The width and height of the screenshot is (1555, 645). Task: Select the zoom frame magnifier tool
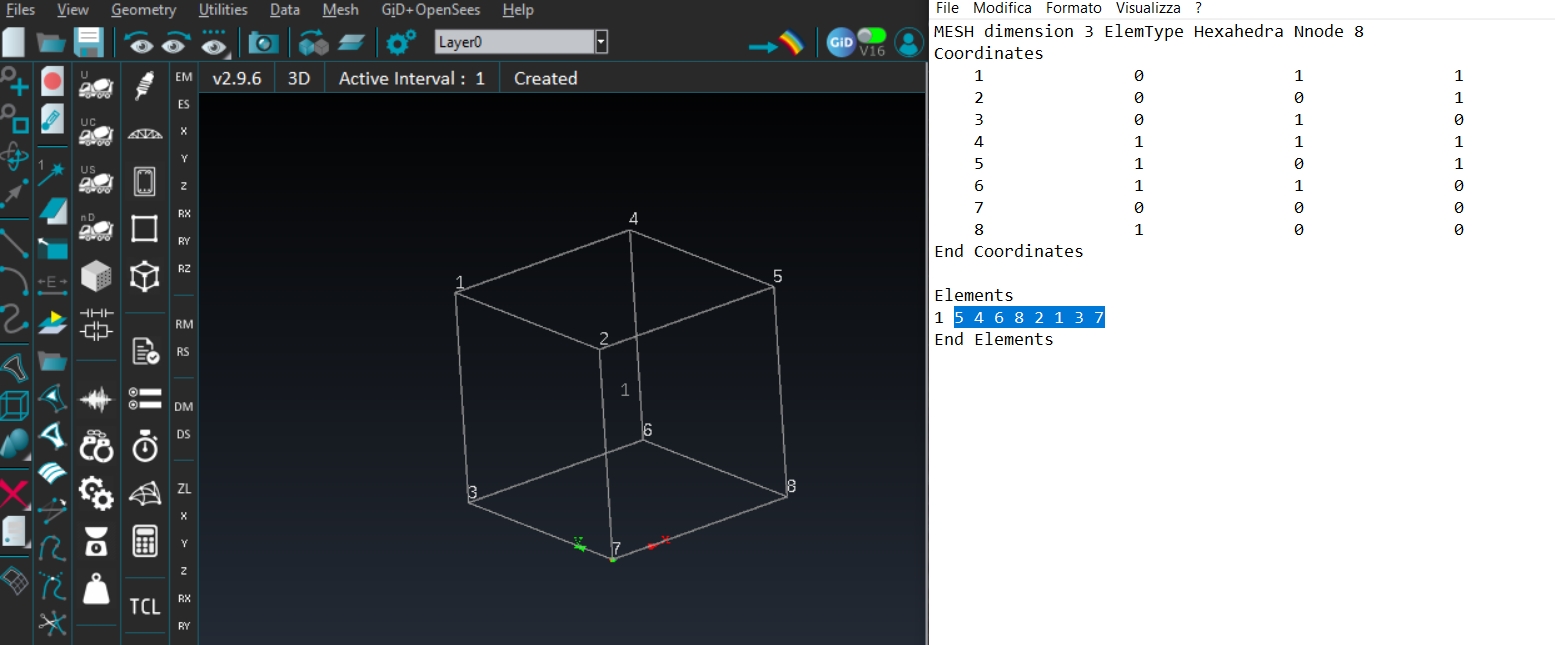tap(14, 120)
